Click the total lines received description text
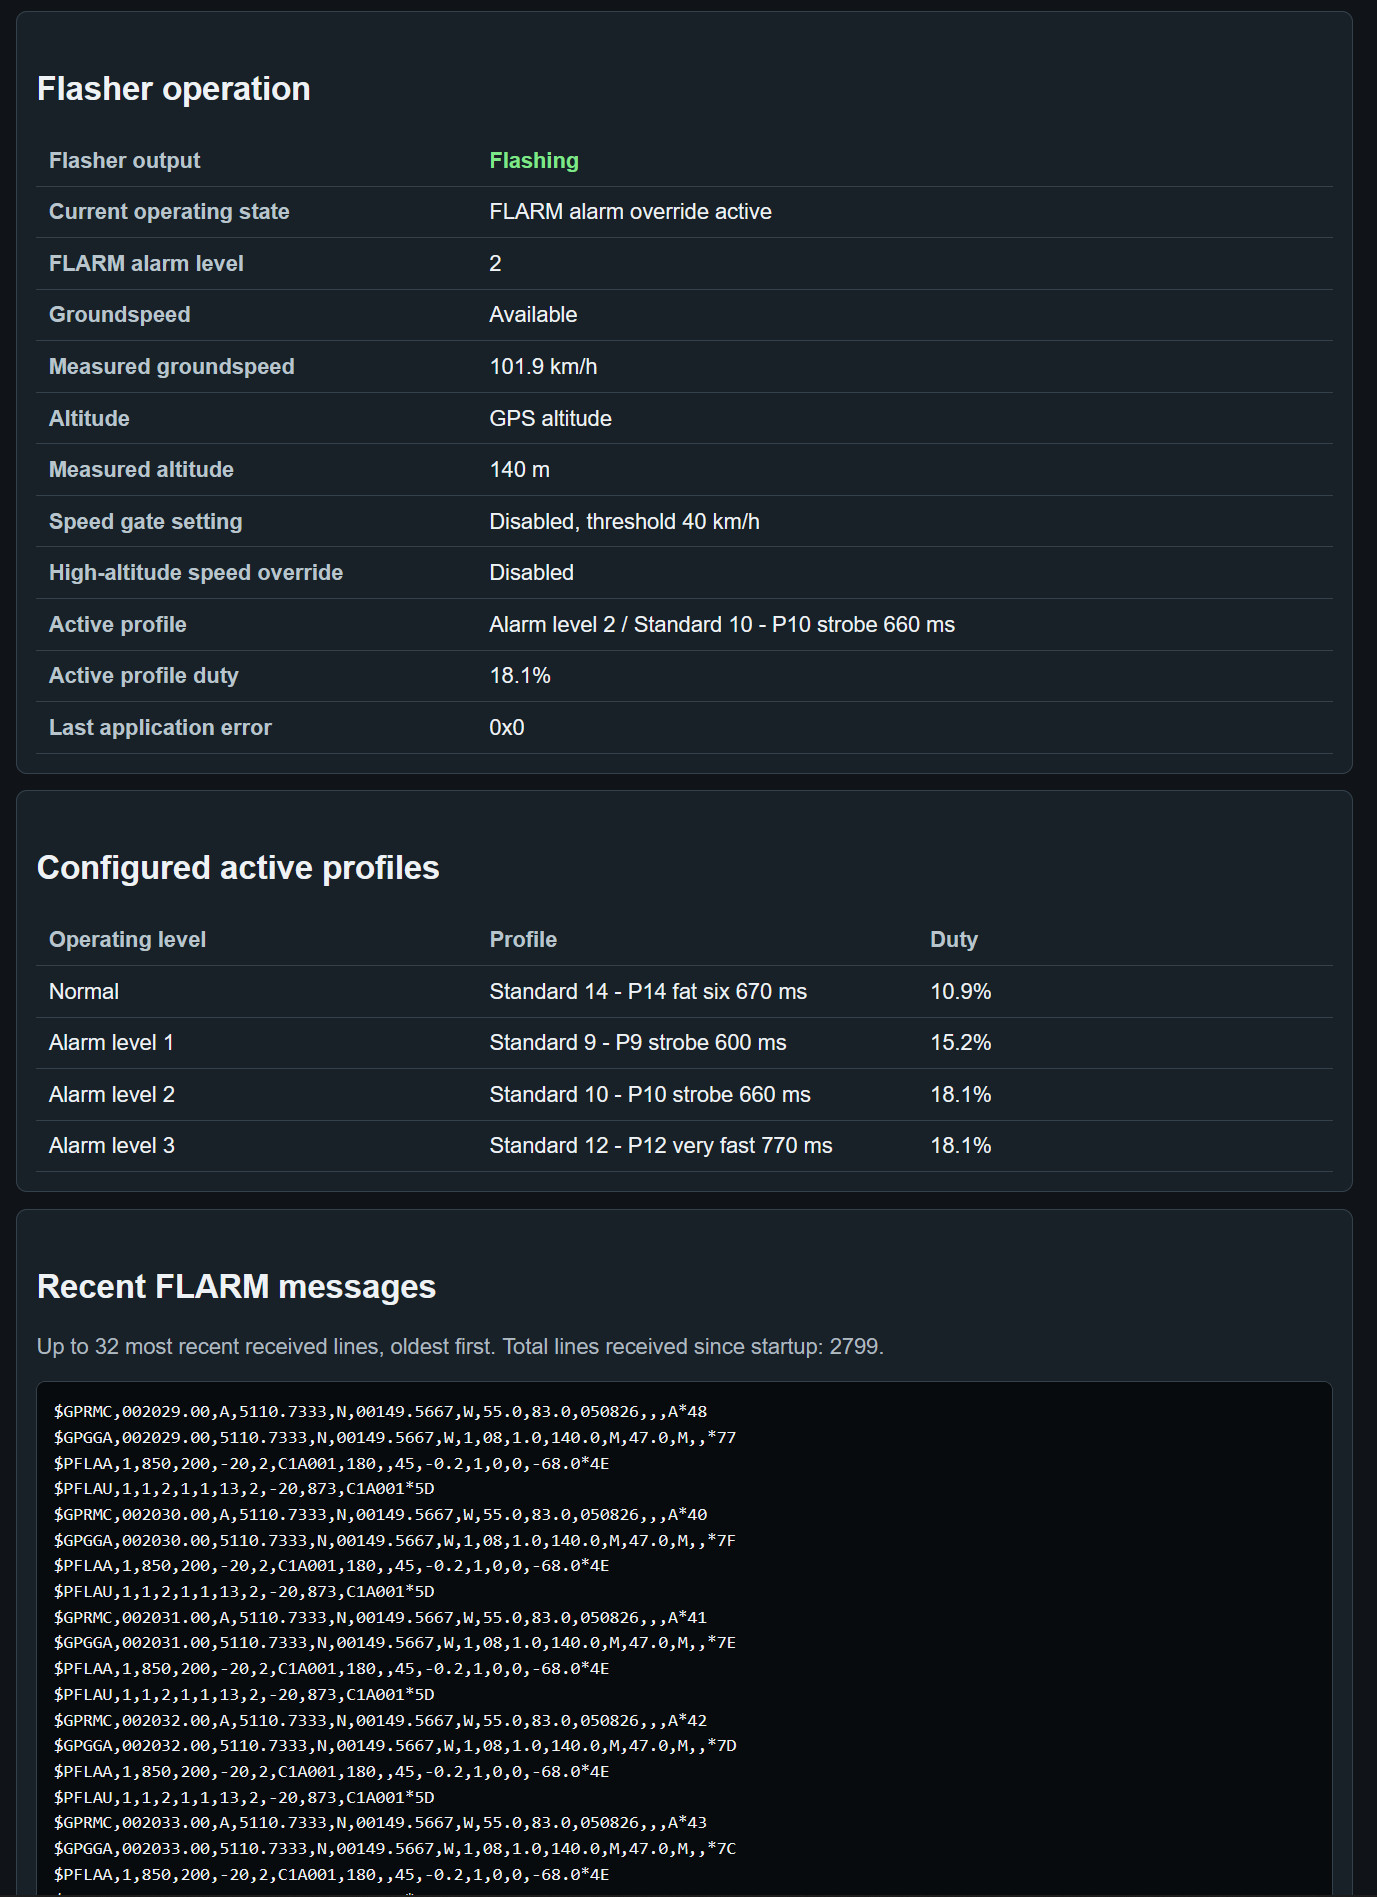 coord(460,1347)
